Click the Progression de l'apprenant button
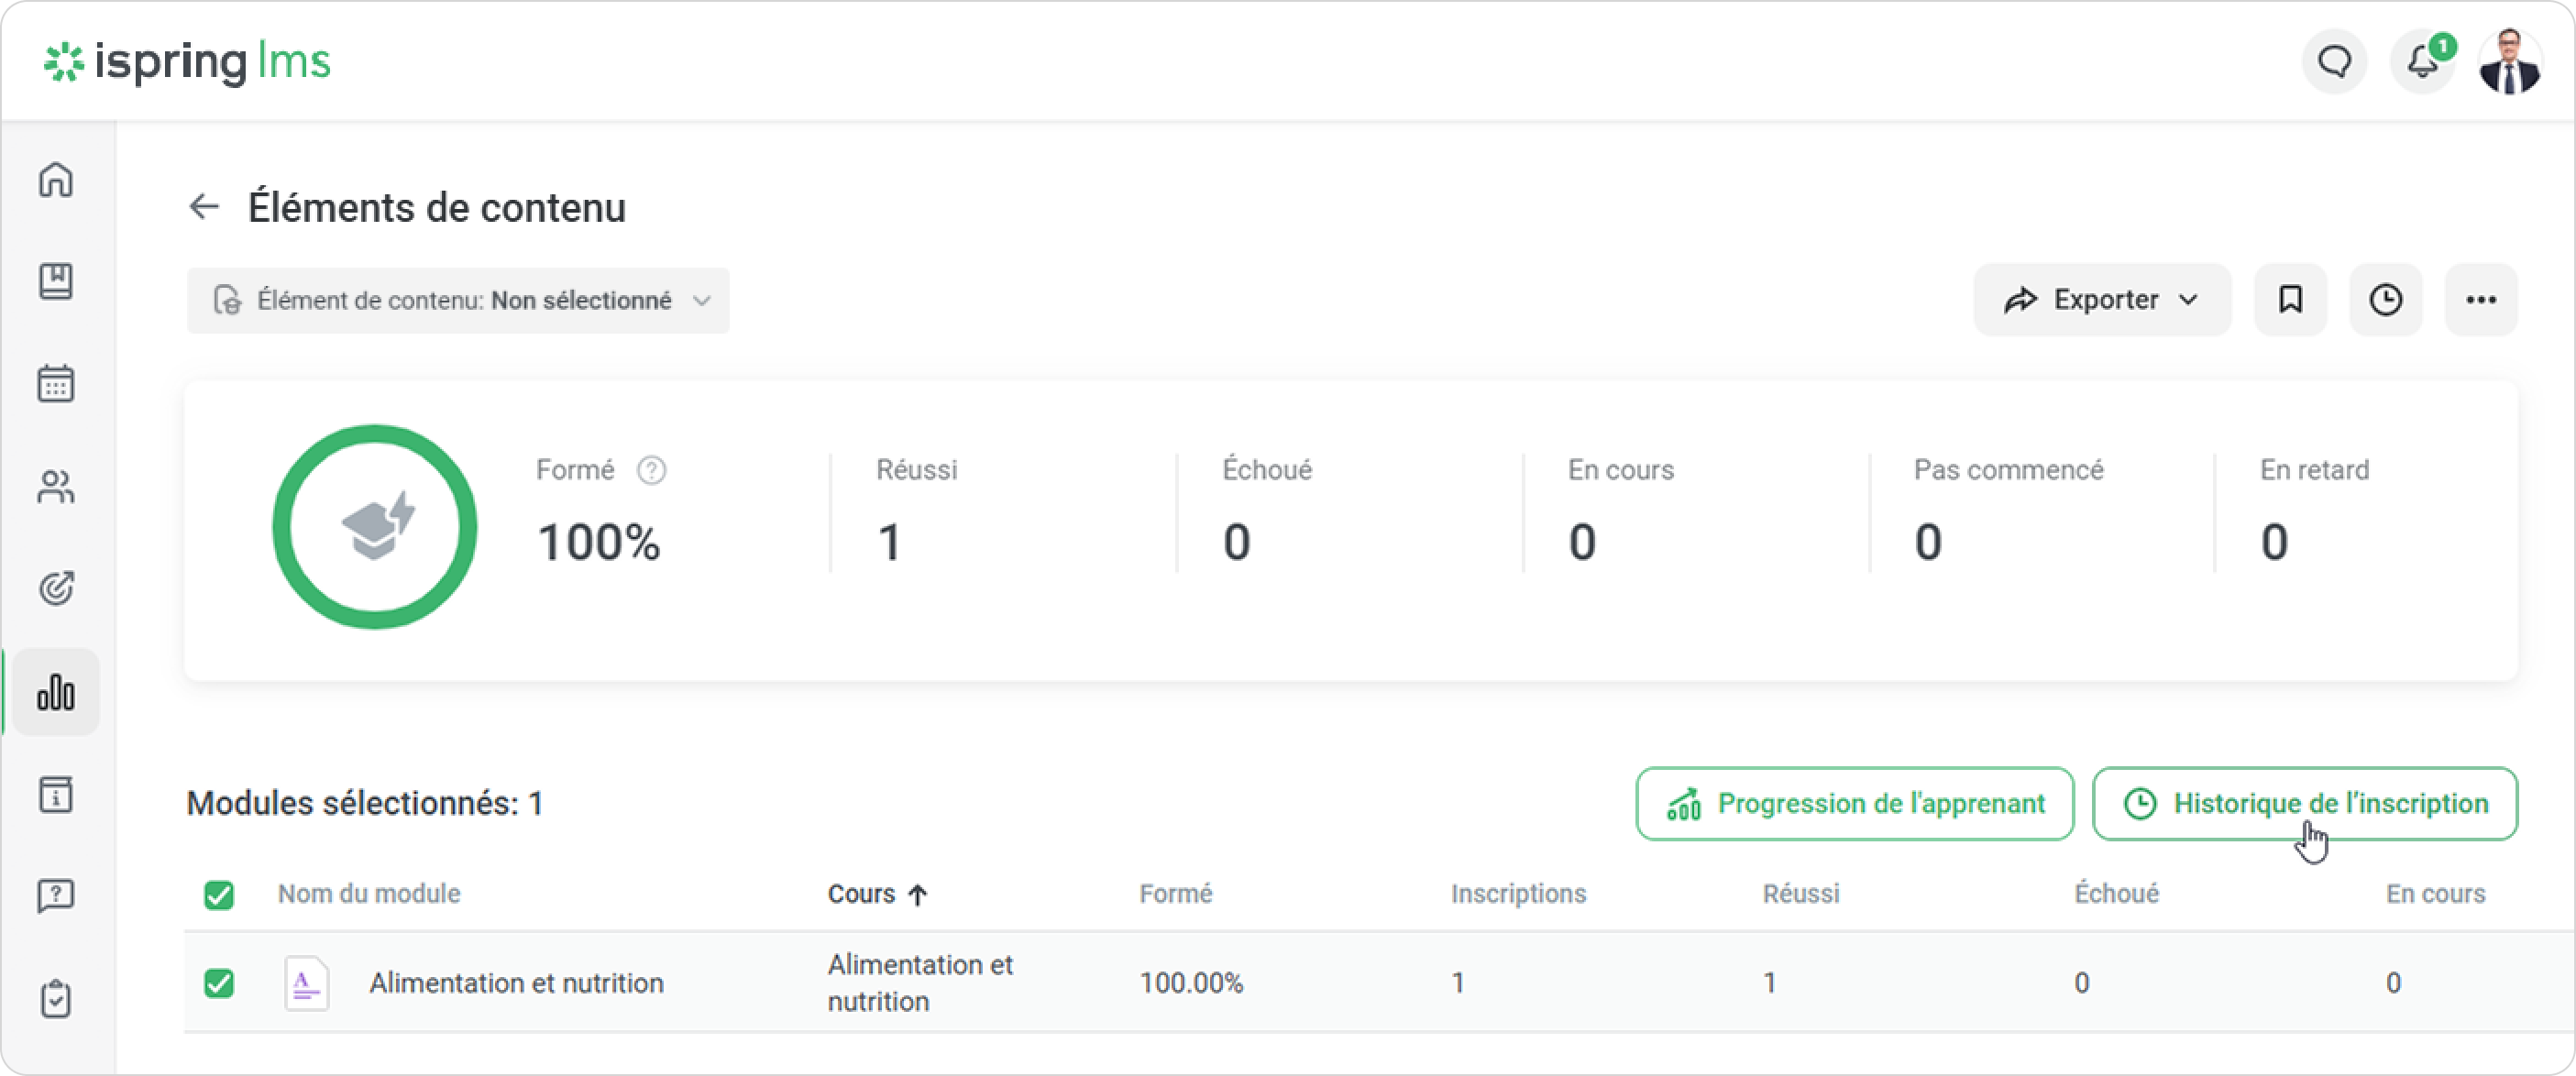The height and width of the screenshot is (1076, 2576). (1855, 804)
